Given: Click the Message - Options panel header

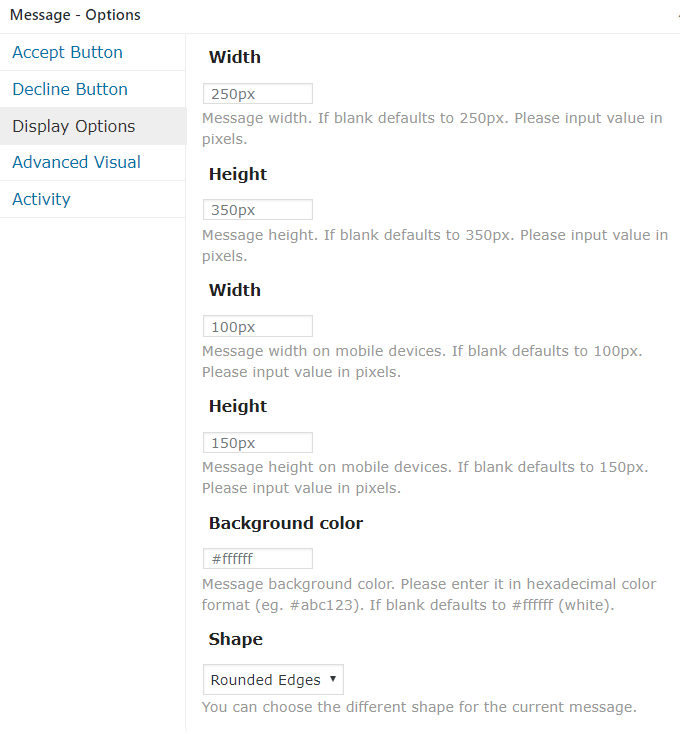Looking at the screenshot, I should (x=75, y=15).
